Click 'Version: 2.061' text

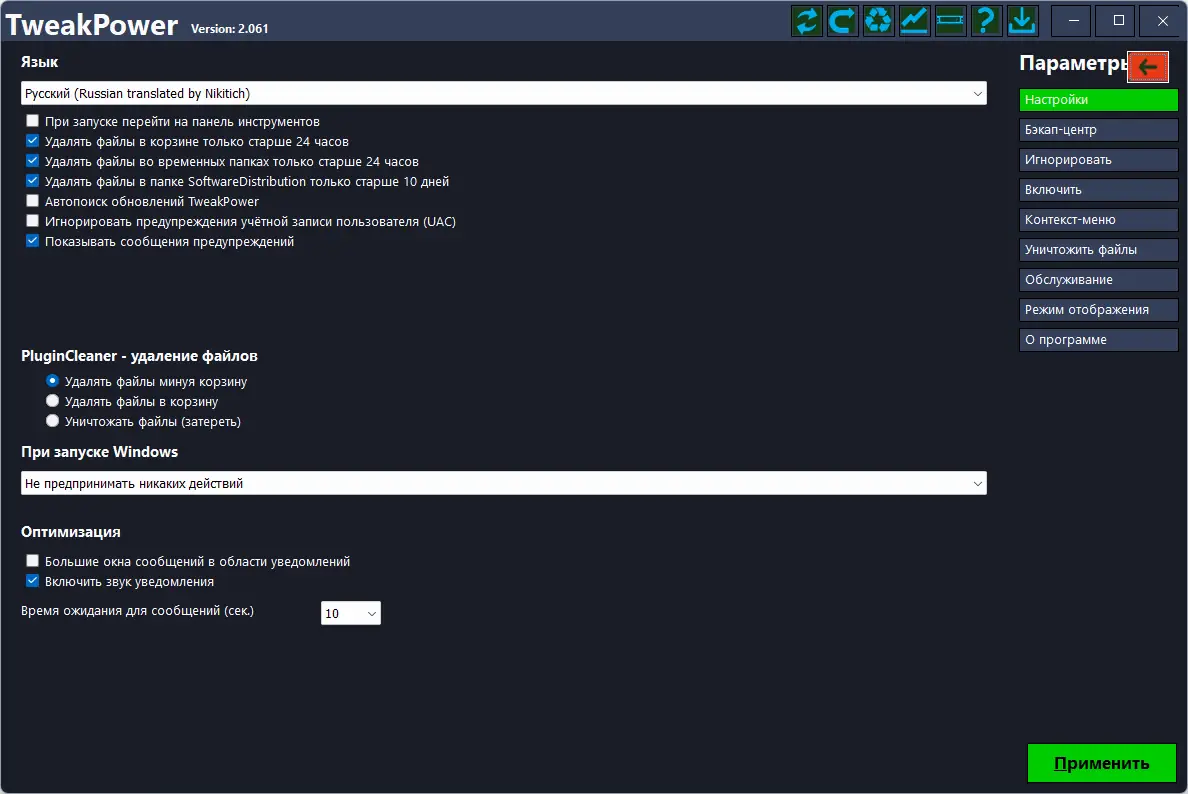coord(230,29)
